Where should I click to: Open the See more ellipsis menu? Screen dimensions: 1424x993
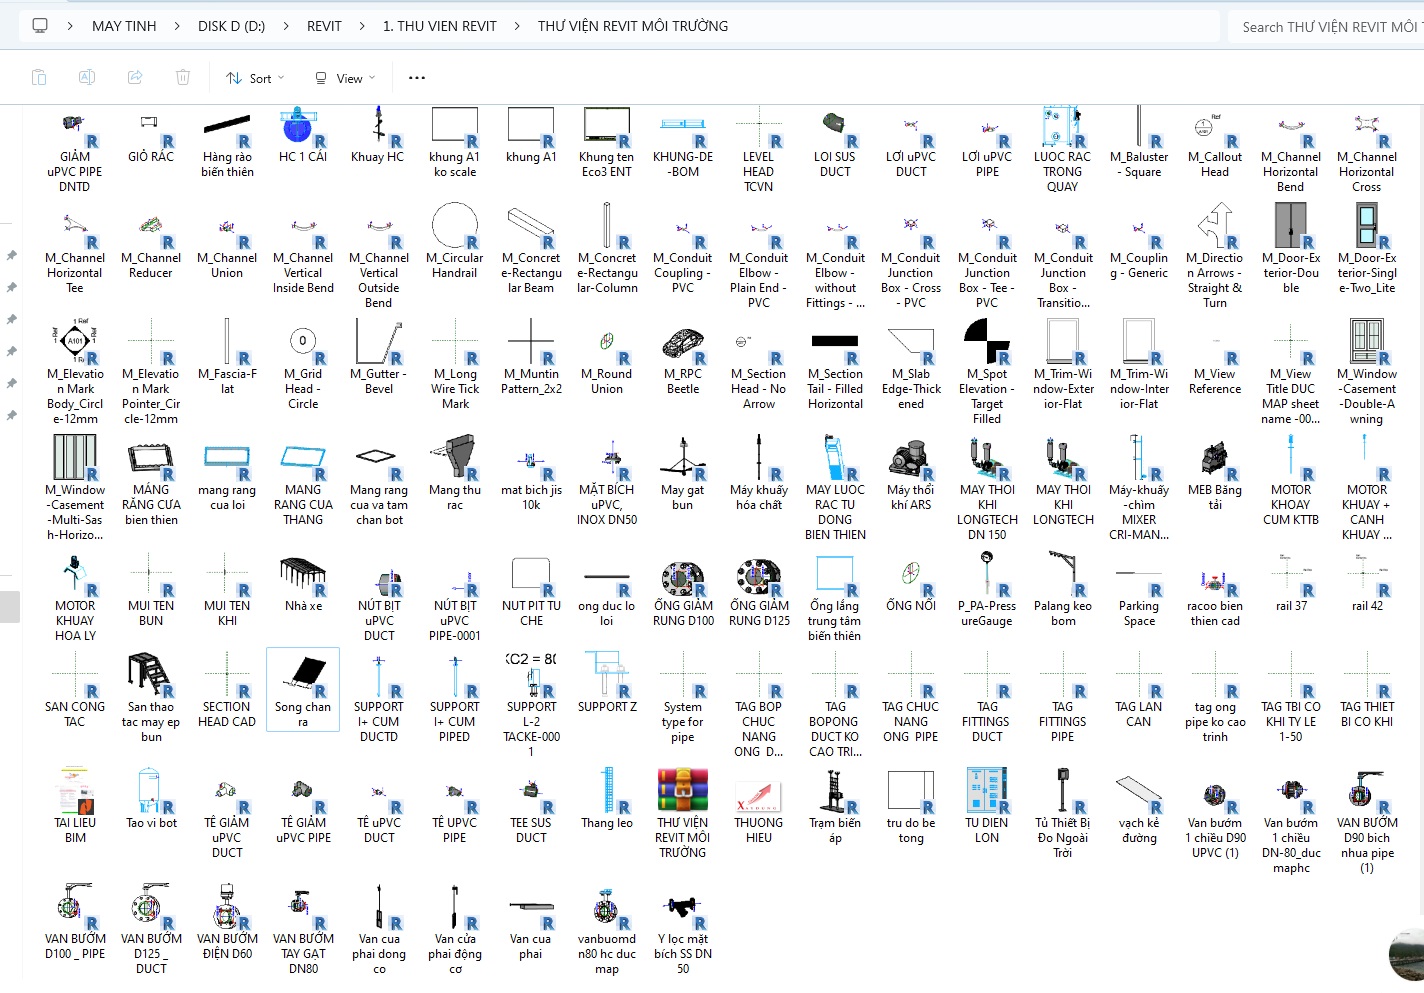(x=417, y=78)
